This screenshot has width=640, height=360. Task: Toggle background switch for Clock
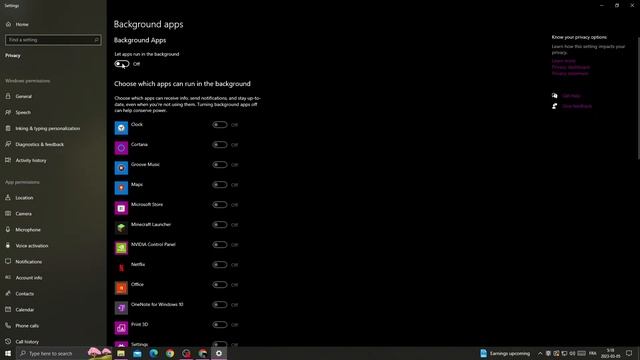(x=220, y=124)
